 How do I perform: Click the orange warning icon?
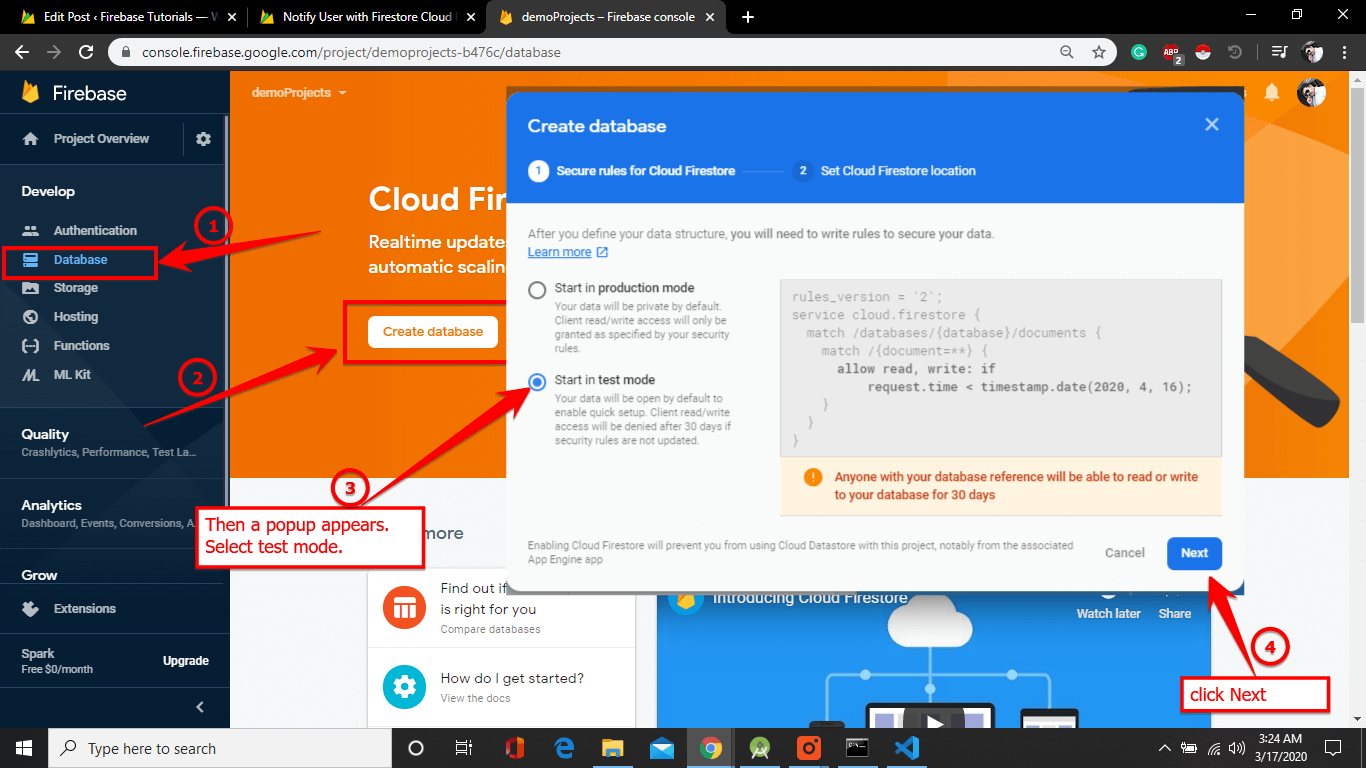tap(813, 477)
